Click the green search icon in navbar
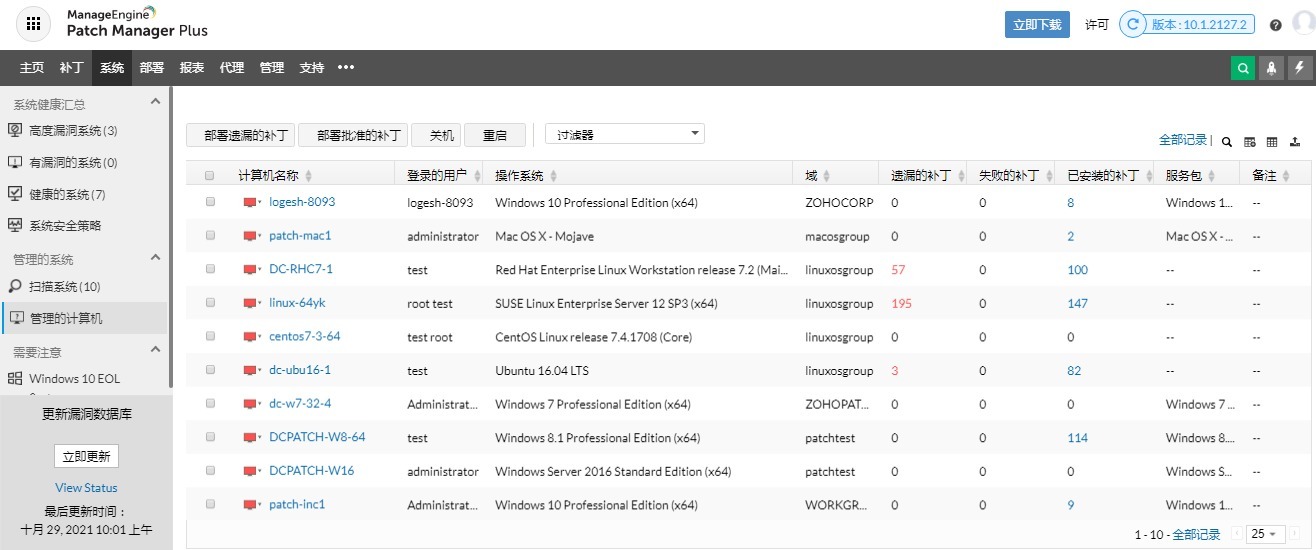 coord(1242,68)
